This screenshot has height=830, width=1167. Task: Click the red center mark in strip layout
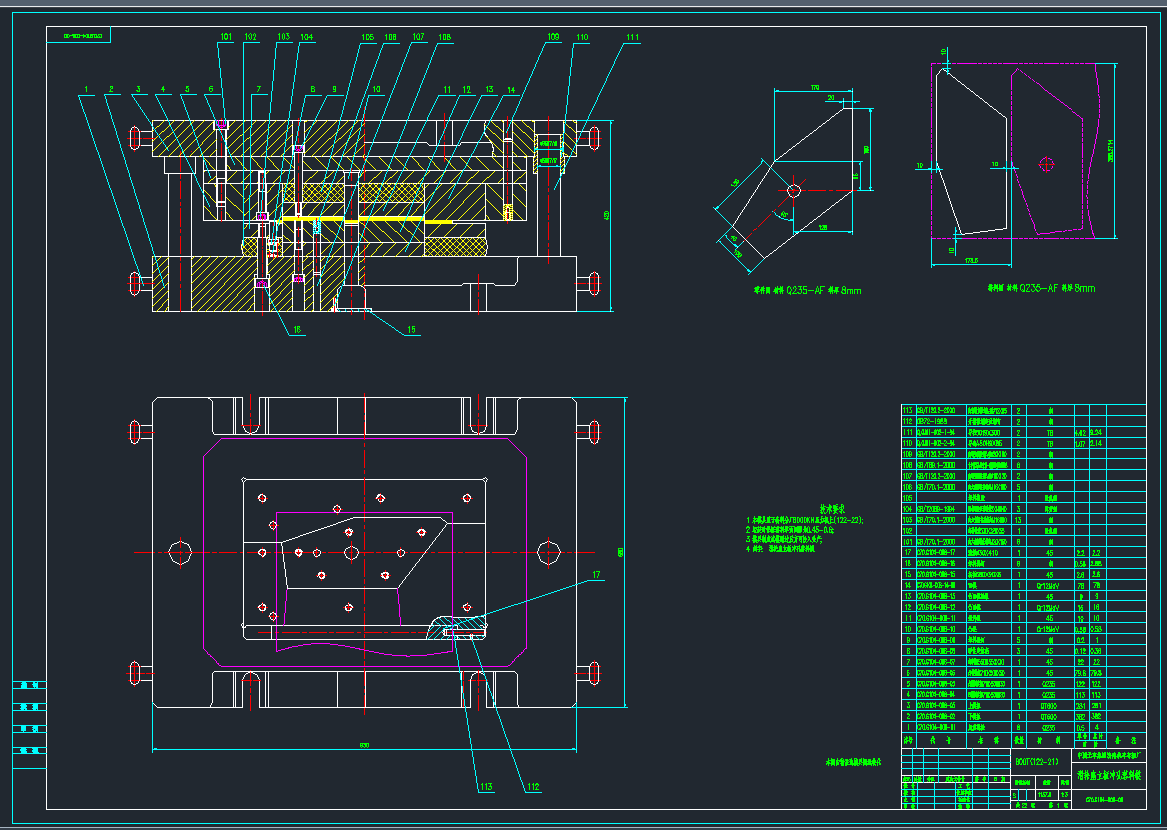(x=1047, y=163)
